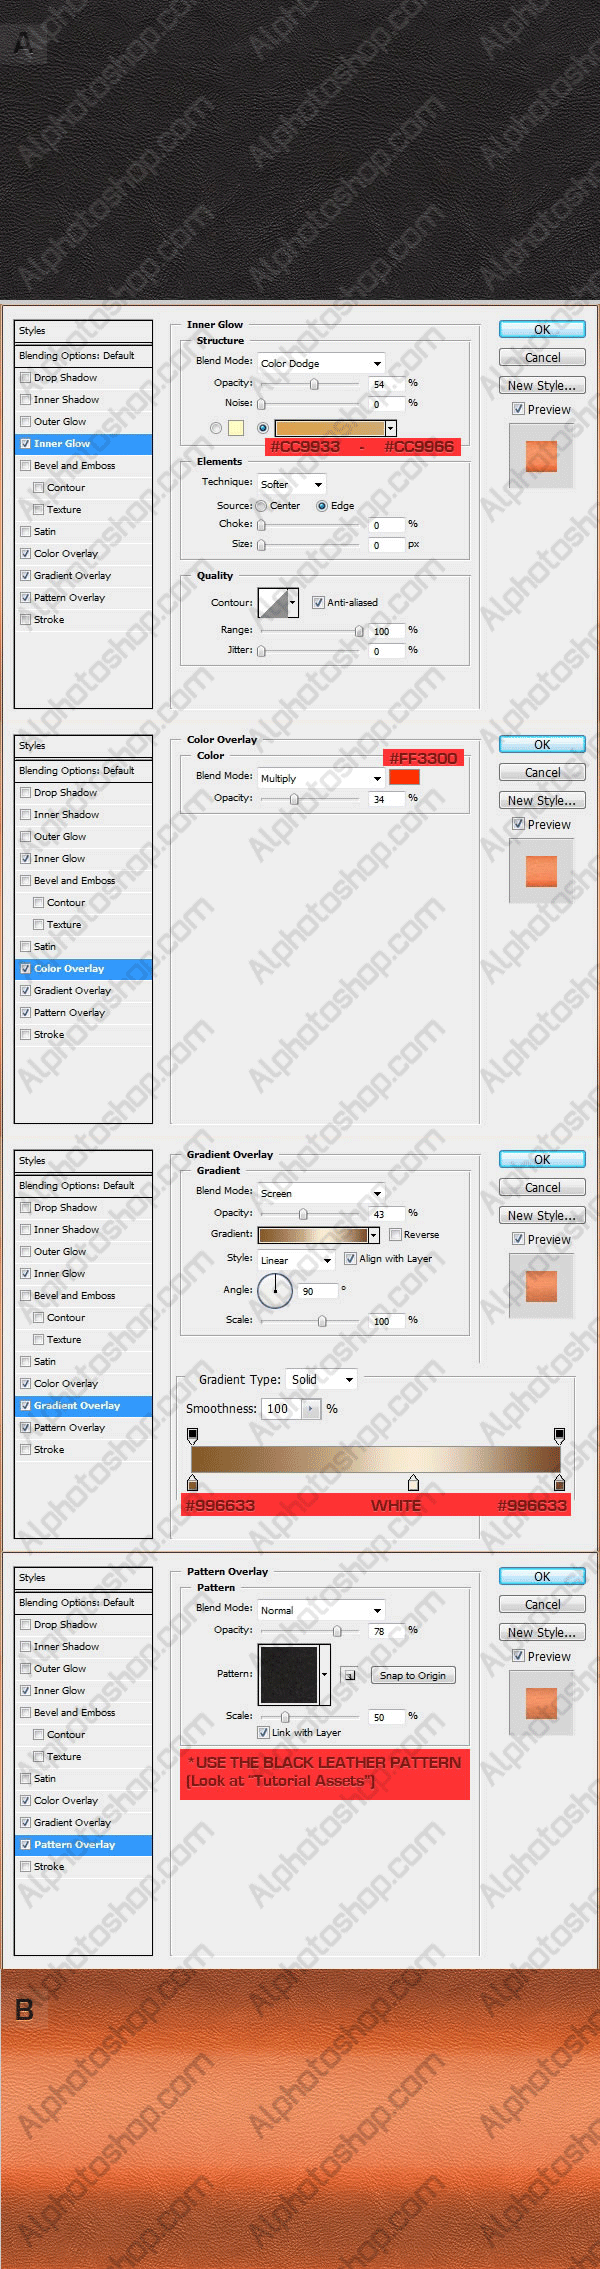Click OK in the Inner Glow dialog

[542, 329]
